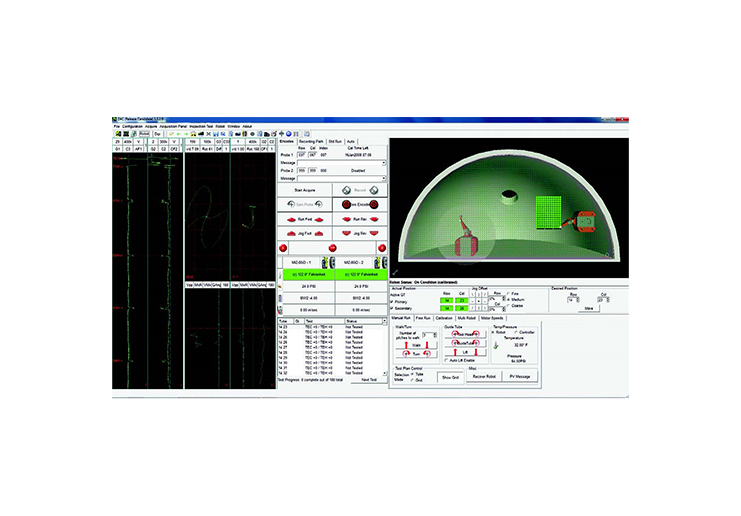The height and width of the screenshot is (516, 741).
Task: Click the Turn button
Action: 416,354
